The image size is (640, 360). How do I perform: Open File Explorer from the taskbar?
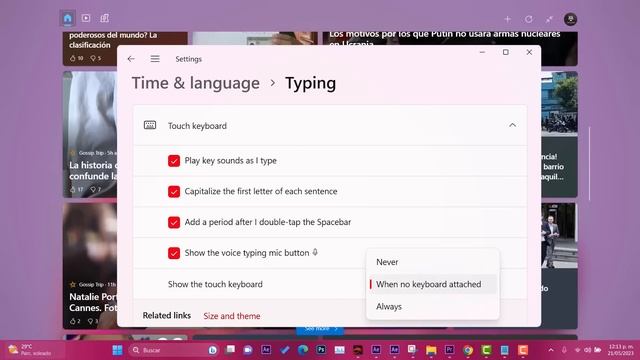coord(431,350)
